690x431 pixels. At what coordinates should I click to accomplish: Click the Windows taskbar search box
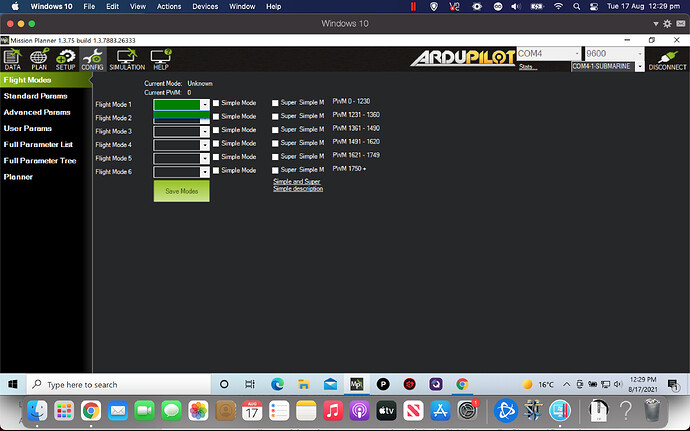(x=120, y=384)
